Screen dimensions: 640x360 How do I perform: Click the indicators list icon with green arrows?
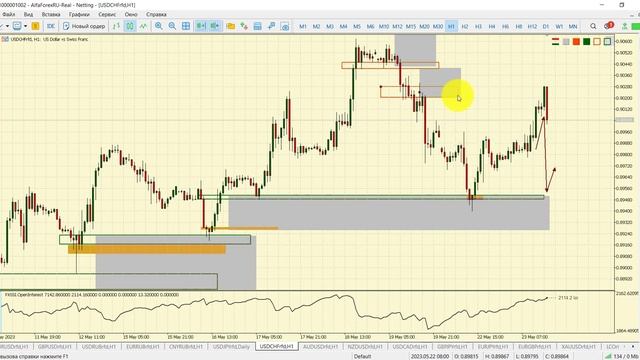pos(244,26)
